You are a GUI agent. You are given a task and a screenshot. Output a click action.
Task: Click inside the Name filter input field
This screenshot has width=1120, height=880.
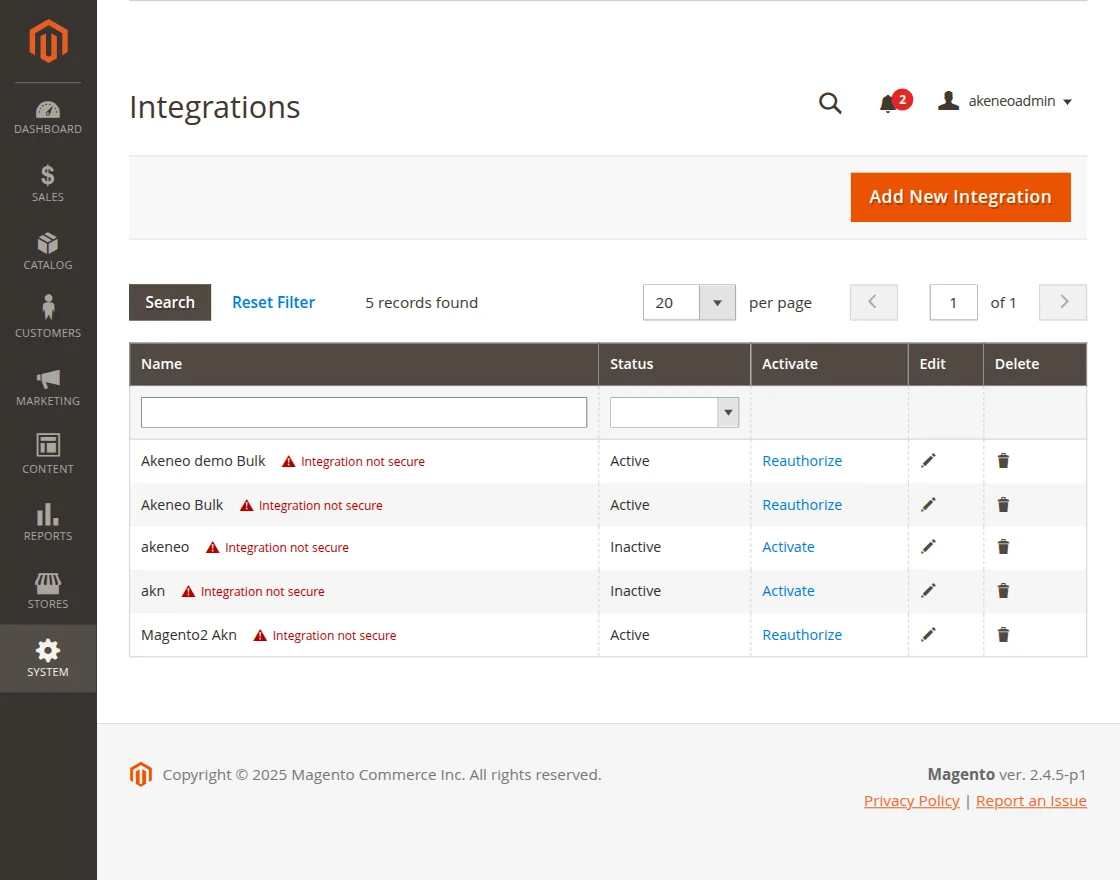coord(363,412)
